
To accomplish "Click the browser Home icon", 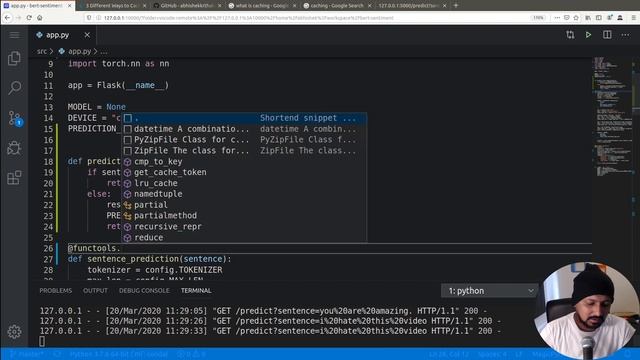I will click(x=40, y=18).
